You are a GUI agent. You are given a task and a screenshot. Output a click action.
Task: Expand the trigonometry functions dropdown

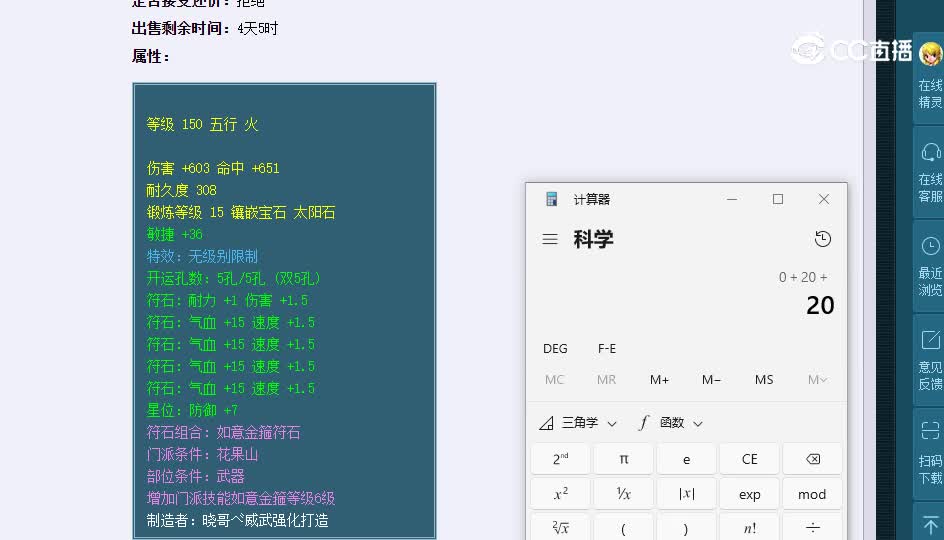tap(579, 423)
